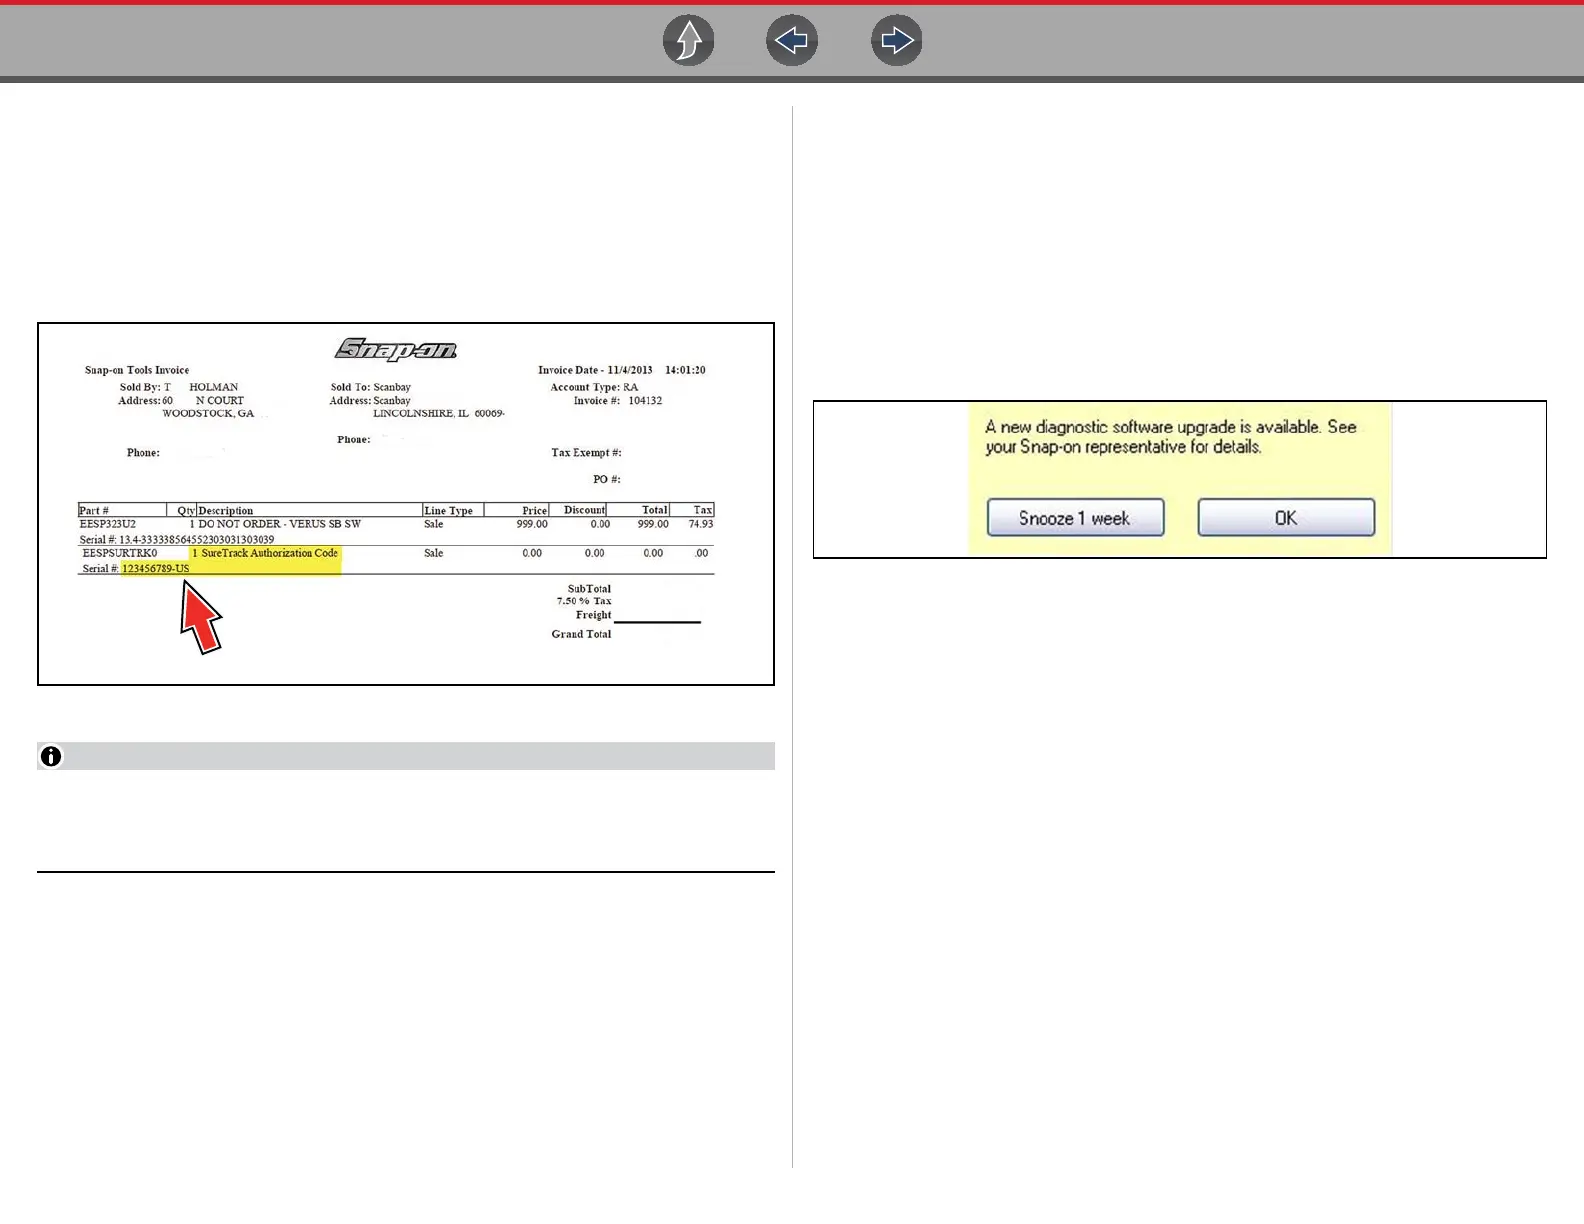1584x1224 pixels.
Task: Click the 'Discount' column header
Action: [585, 510]
